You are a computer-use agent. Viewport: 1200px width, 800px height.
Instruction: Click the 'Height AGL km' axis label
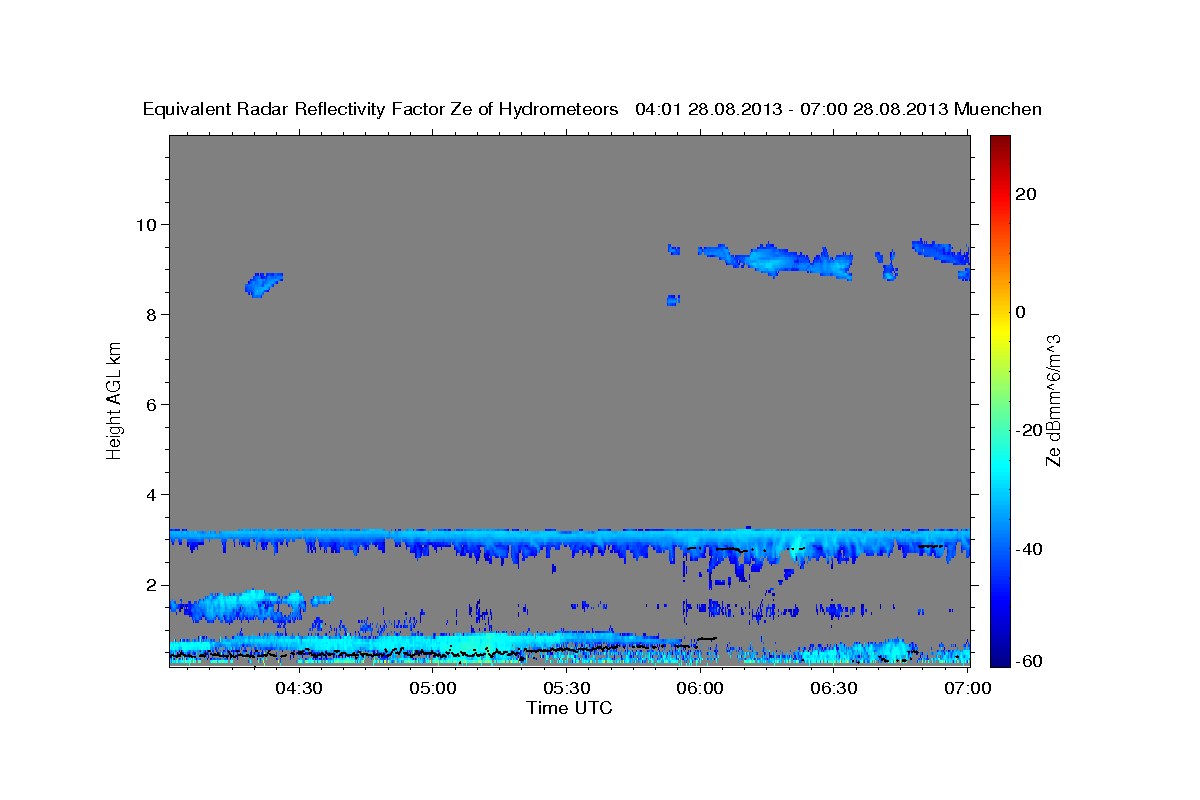coord(114,400)
